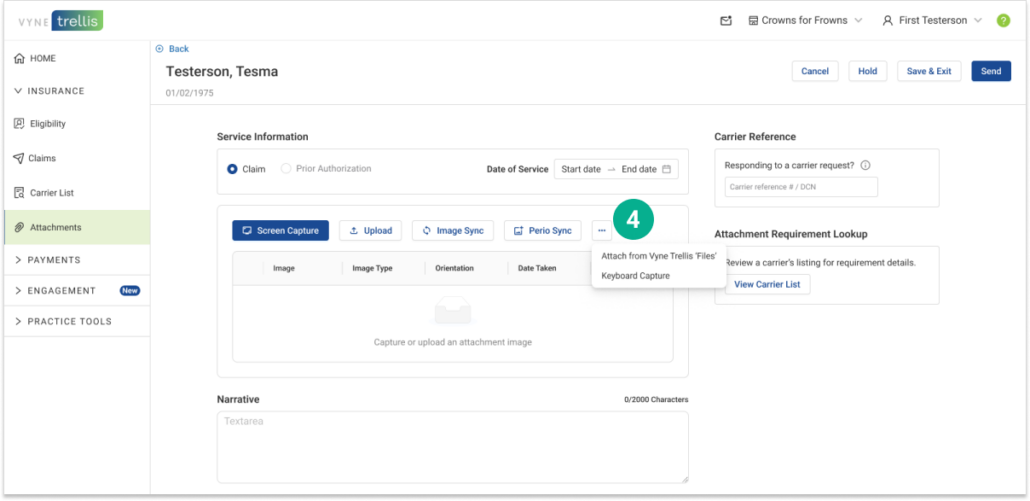Open the calendar icon in Date of Service
1030x501 pixels.
click(667, 169)
